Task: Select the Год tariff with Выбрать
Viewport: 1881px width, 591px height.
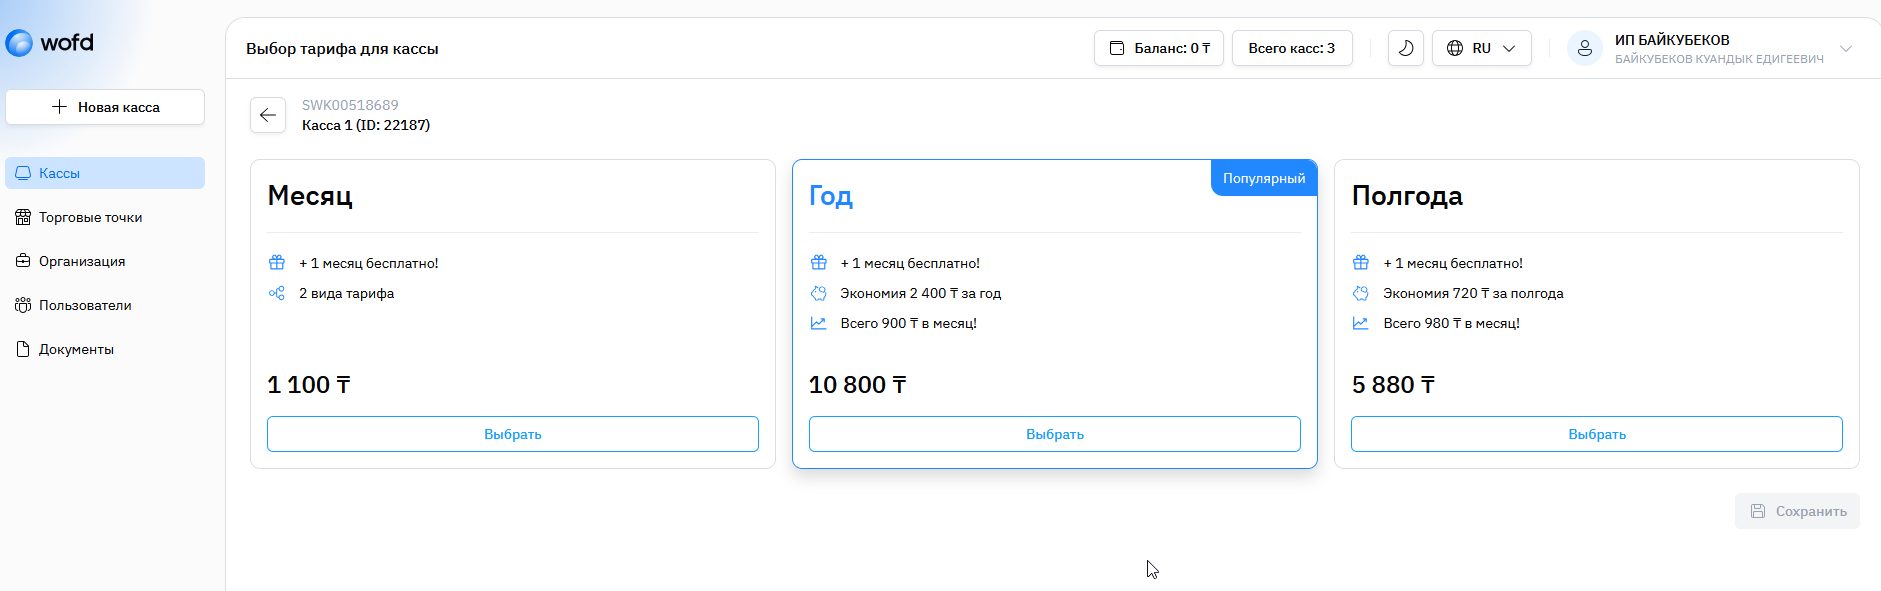Action: (1054, 434)
